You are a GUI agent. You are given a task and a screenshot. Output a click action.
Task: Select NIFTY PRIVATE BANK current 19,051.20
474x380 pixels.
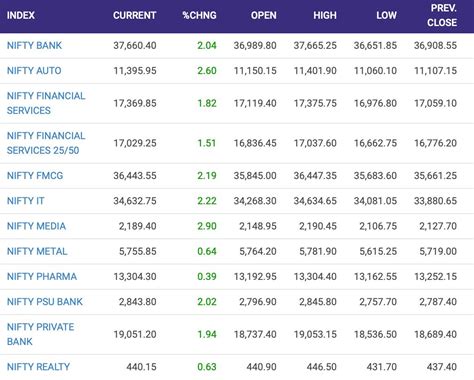click(135, 334)
